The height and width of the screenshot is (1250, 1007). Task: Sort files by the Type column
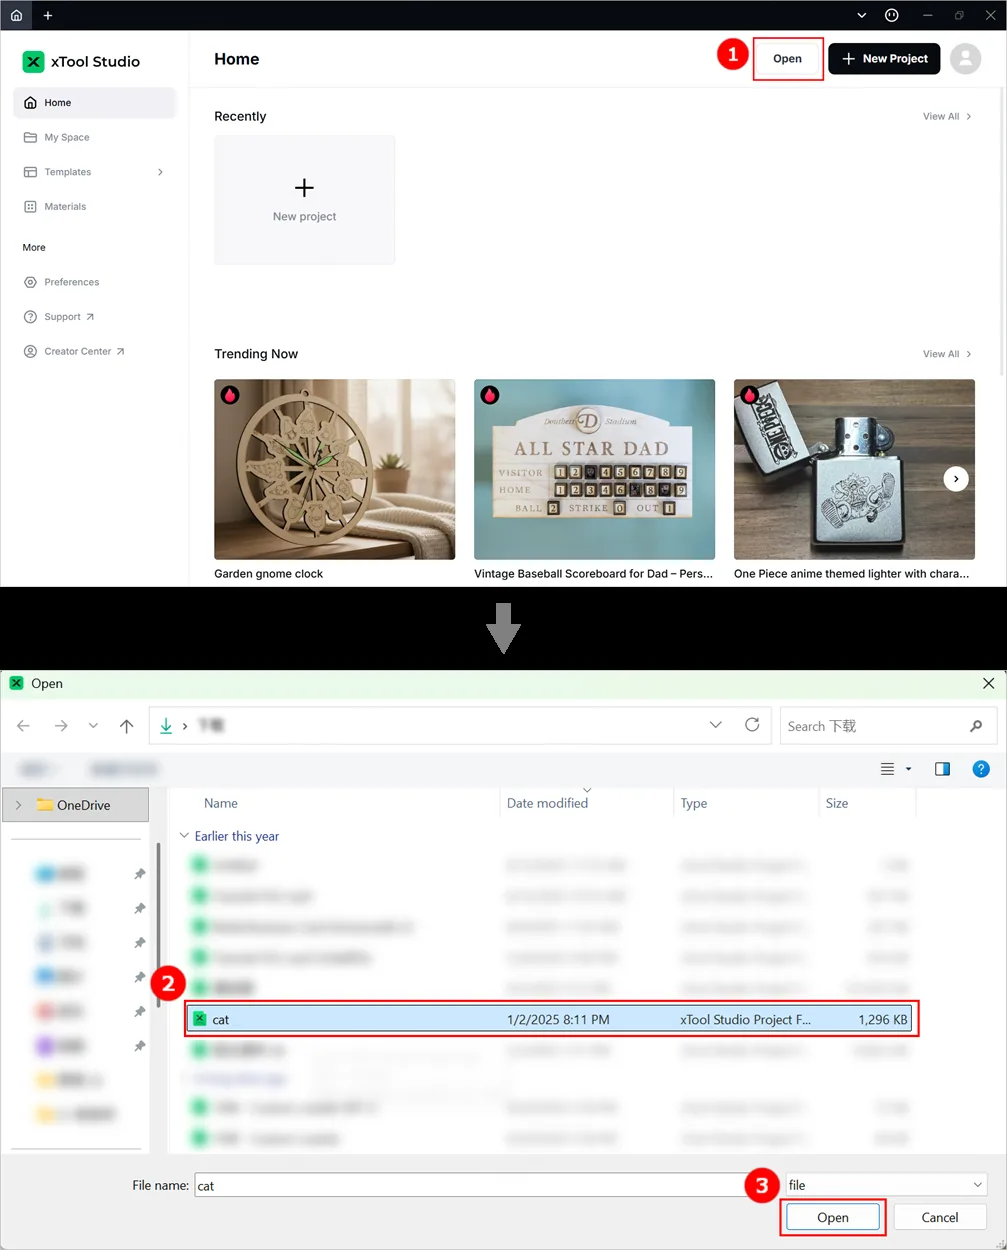694,803
